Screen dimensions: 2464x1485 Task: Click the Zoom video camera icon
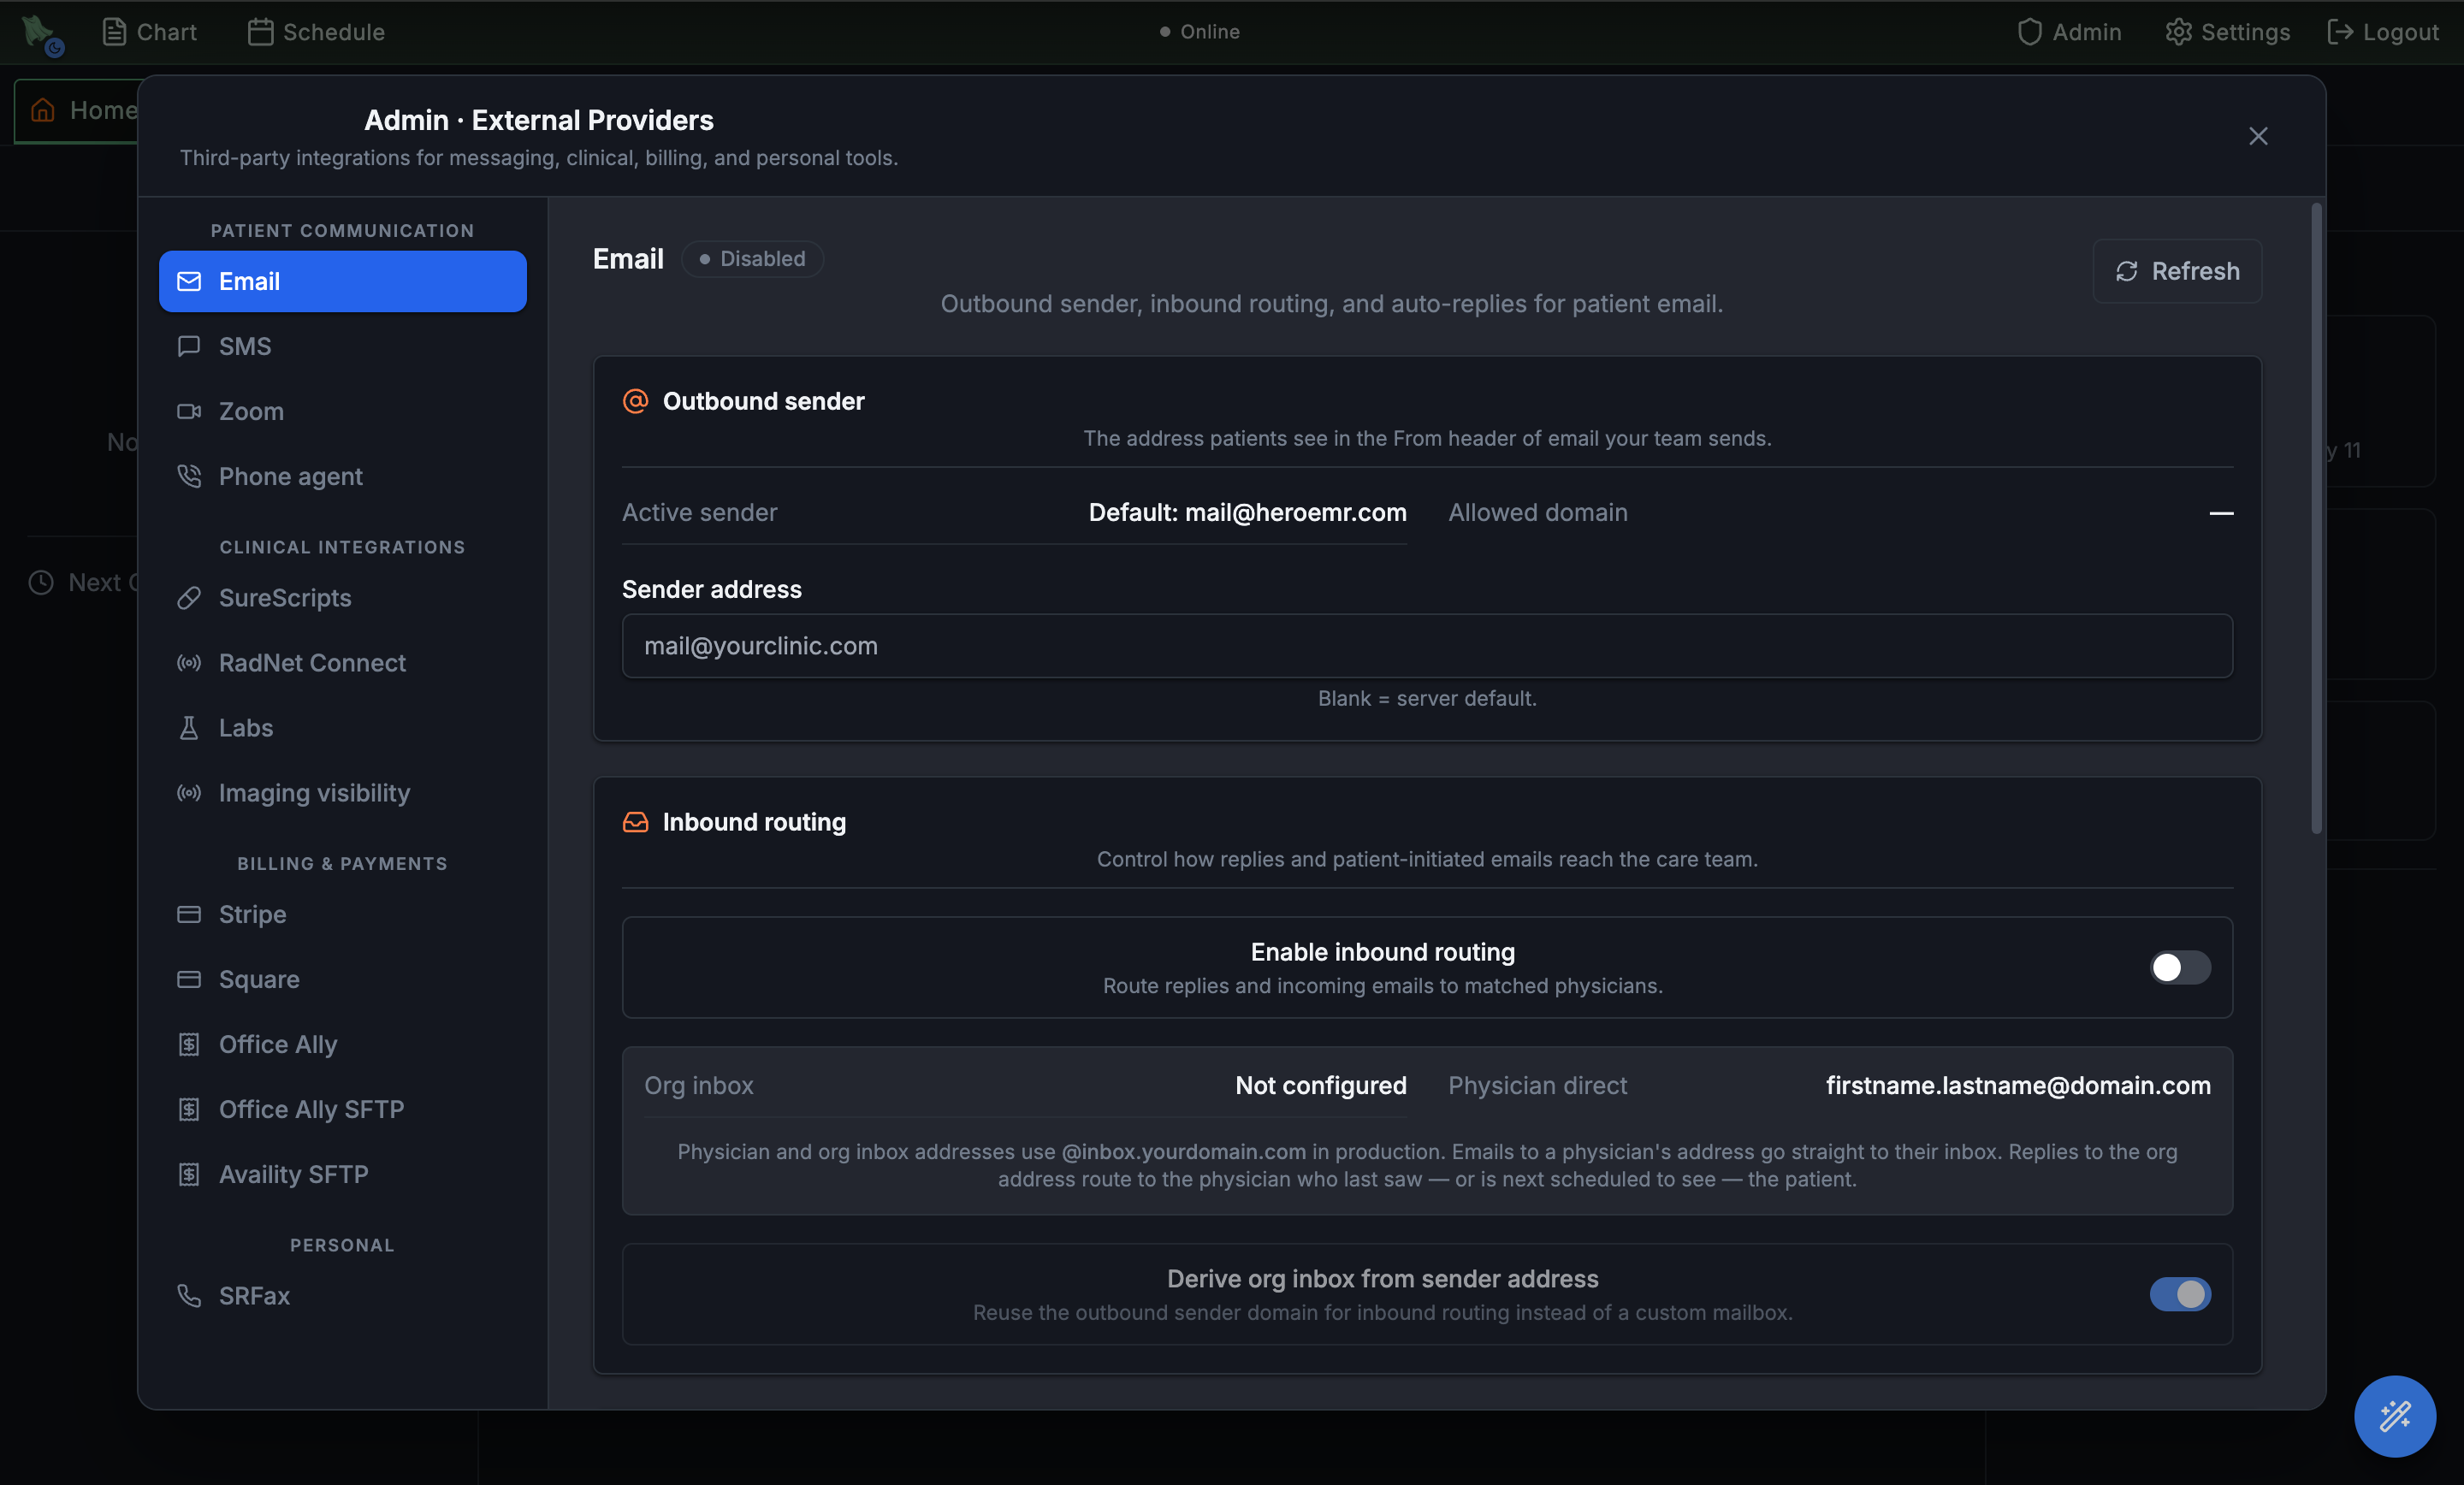[x=189, y=411]
